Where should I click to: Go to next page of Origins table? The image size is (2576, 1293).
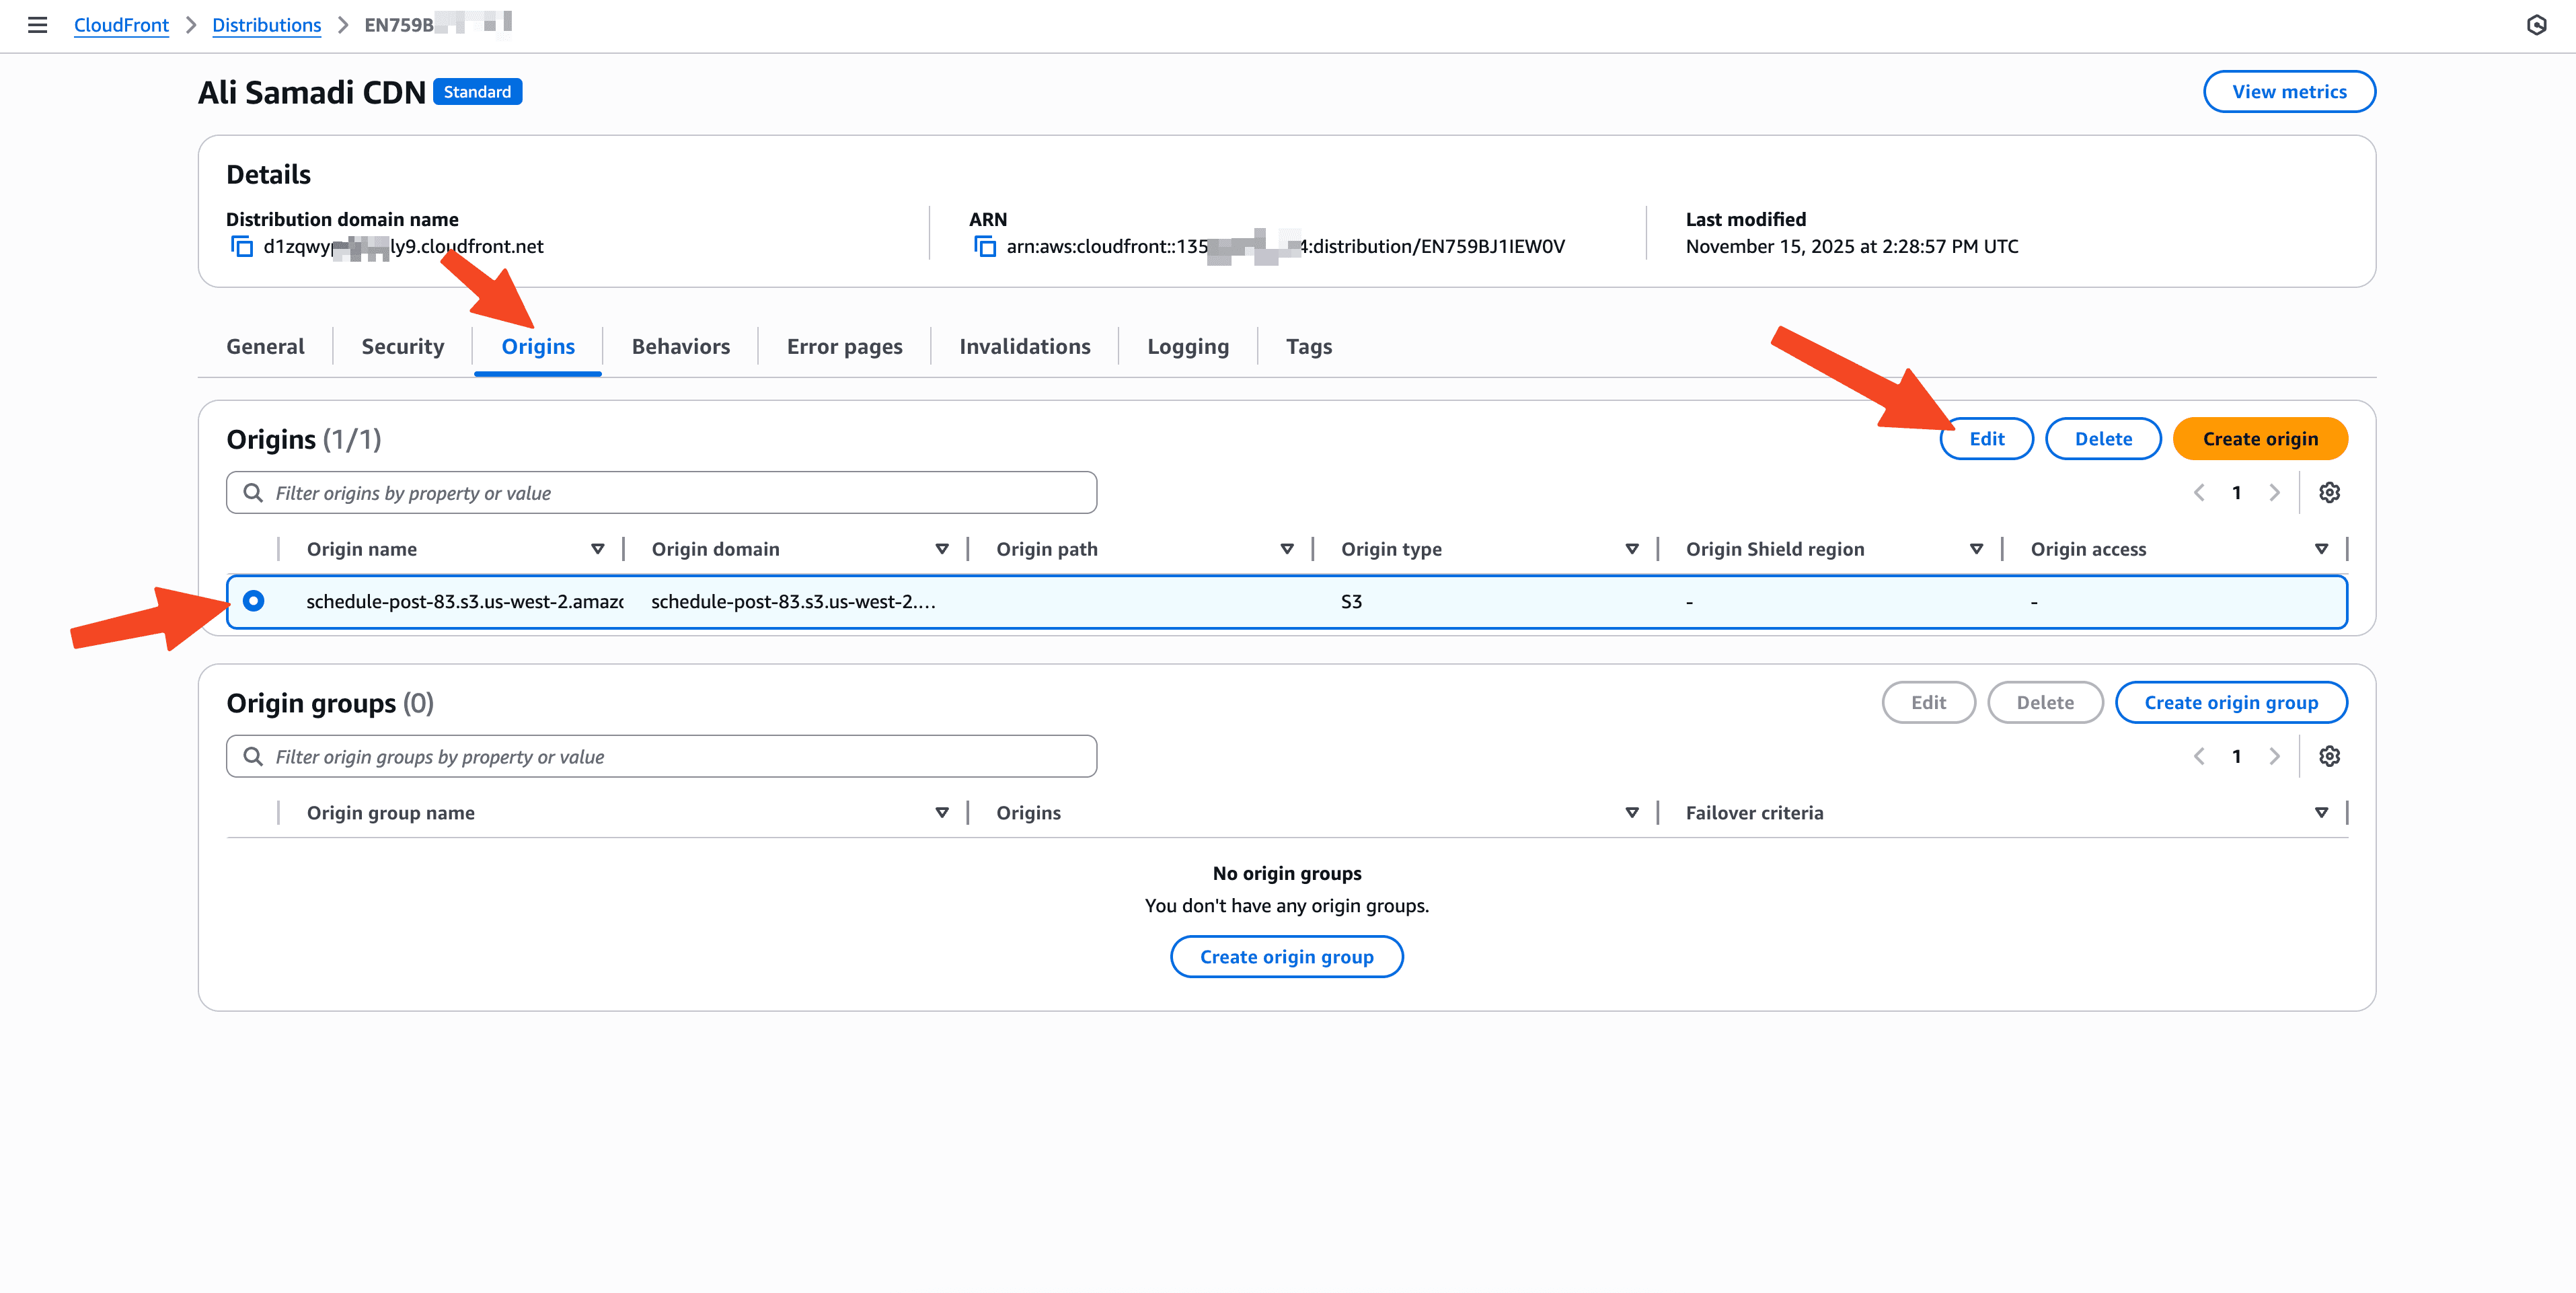point(2274,492)
